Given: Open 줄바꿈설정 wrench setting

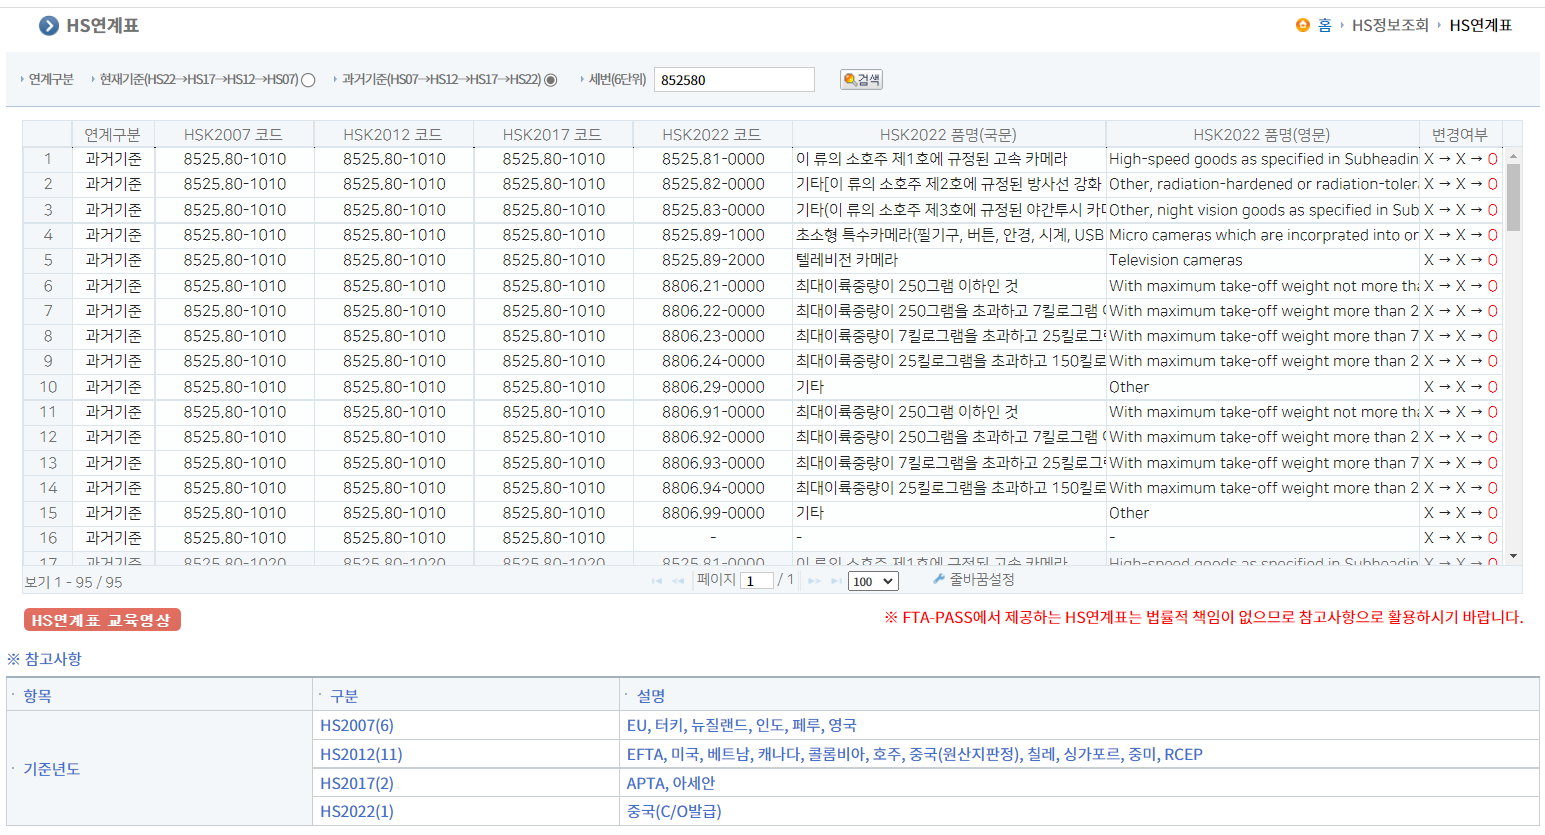Looking at the screenshot, I should click(973, 580).
